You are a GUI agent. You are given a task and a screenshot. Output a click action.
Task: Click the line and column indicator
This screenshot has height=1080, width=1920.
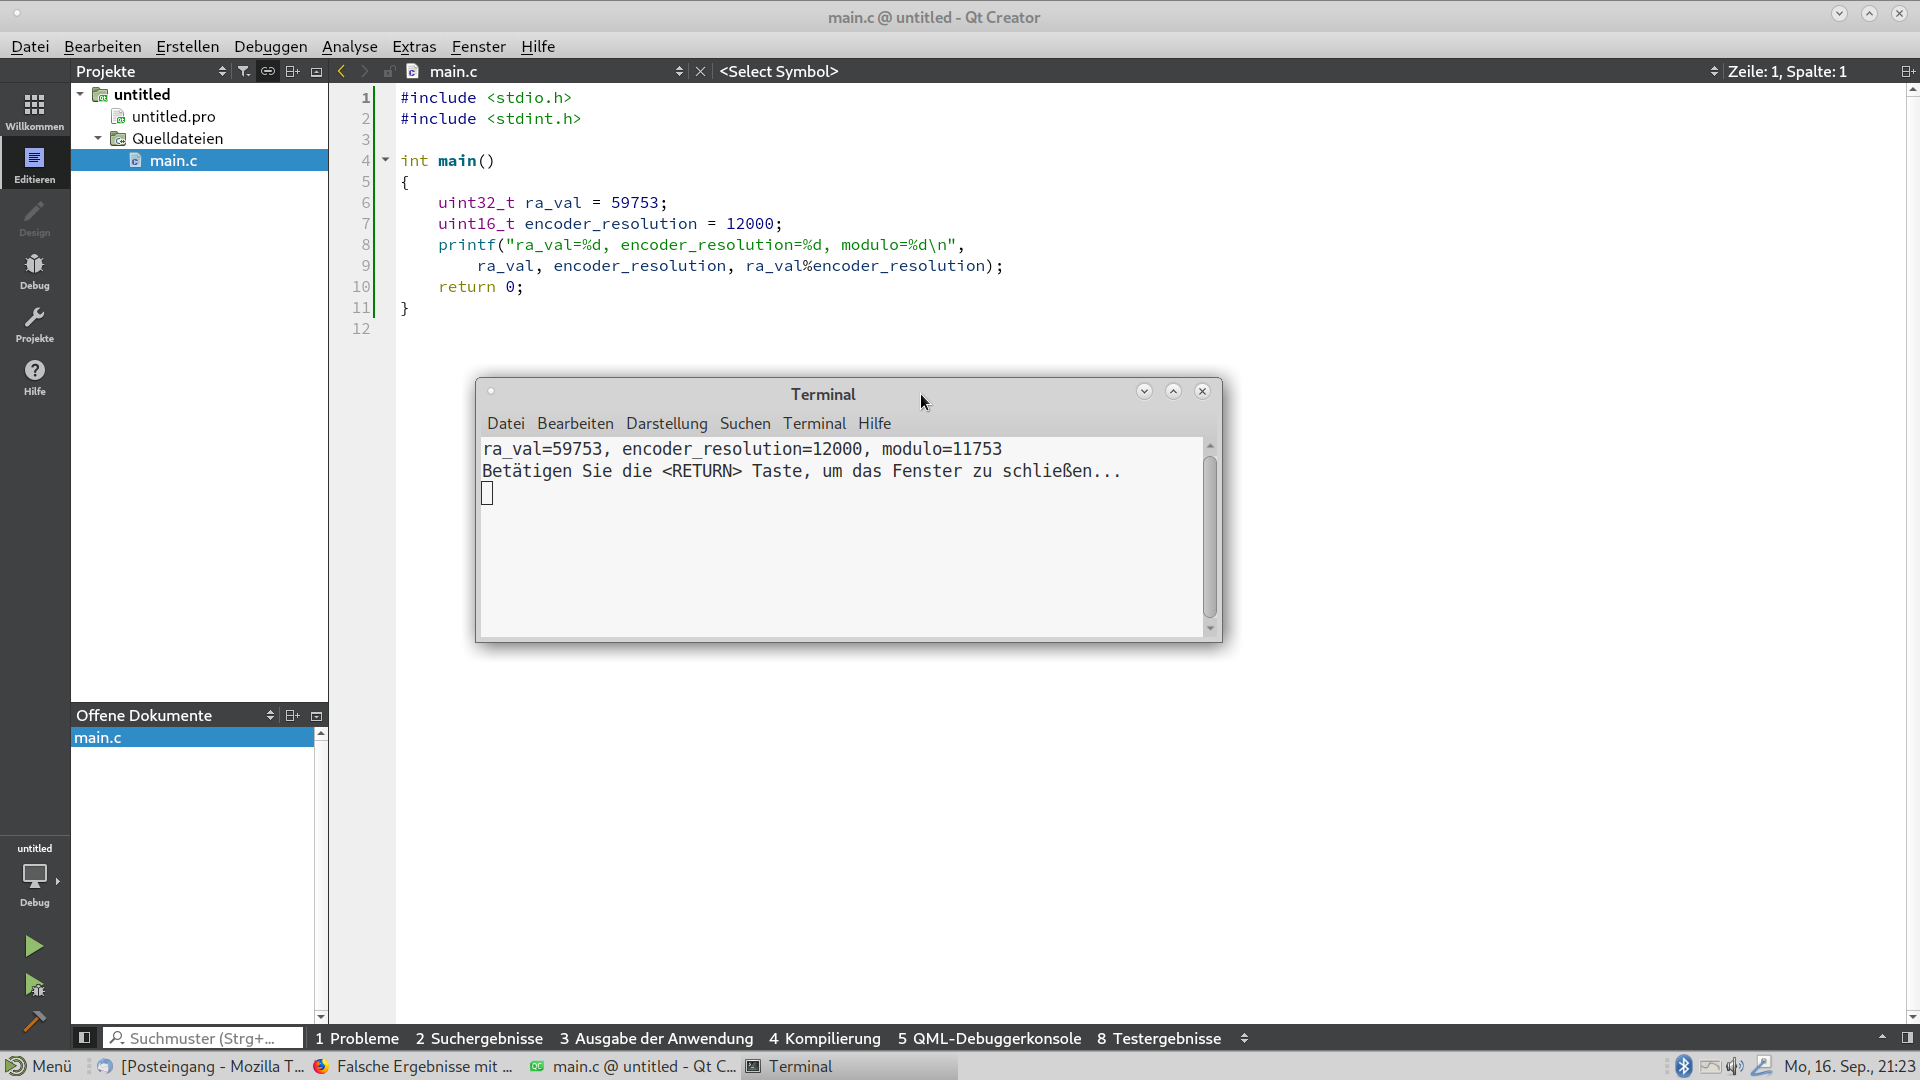tap(1787, 71)
